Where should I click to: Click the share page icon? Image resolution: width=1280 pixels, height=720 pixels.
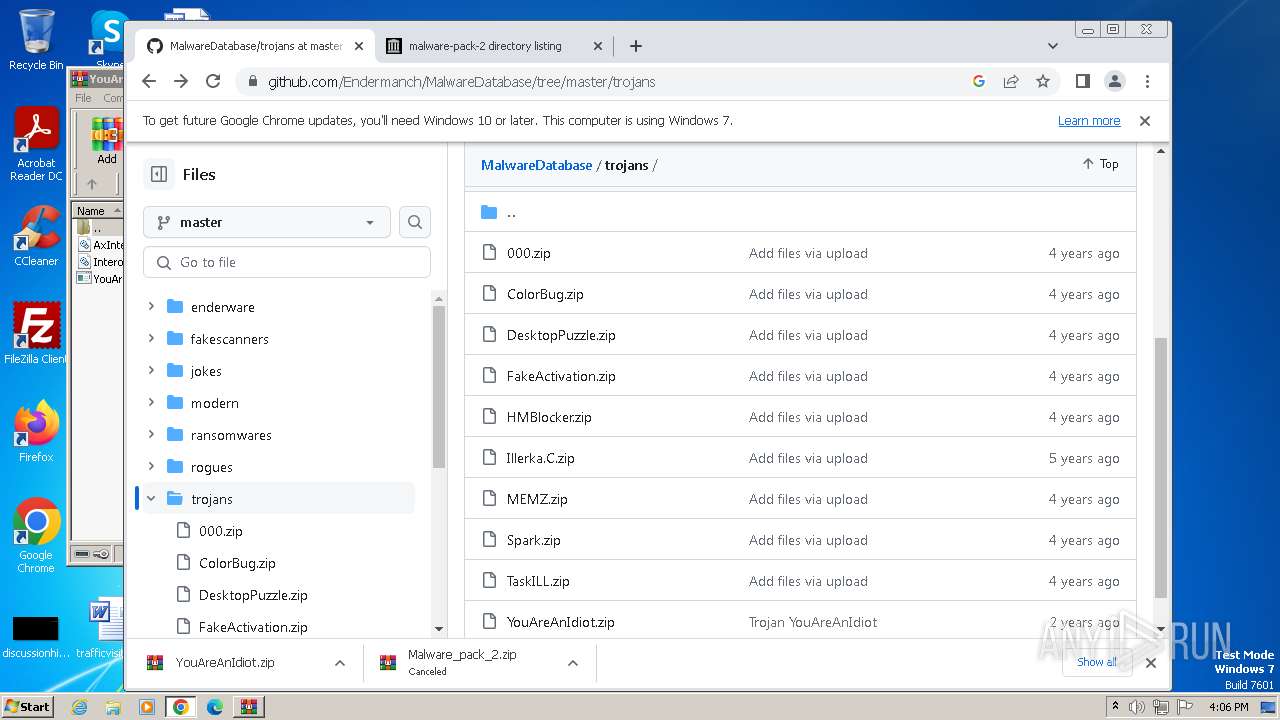tap(1011, 81)
